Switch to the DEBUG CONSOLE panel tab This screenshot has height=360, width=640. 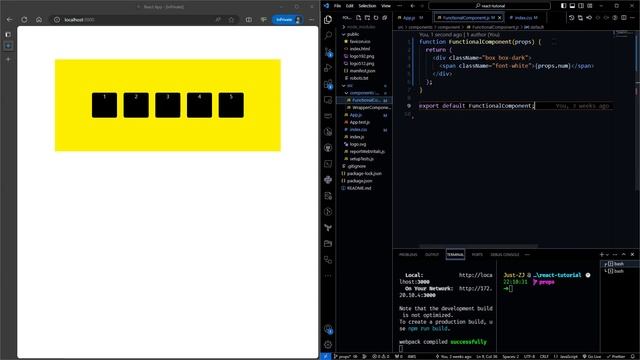pyautogui.click(x=505, y=255)
